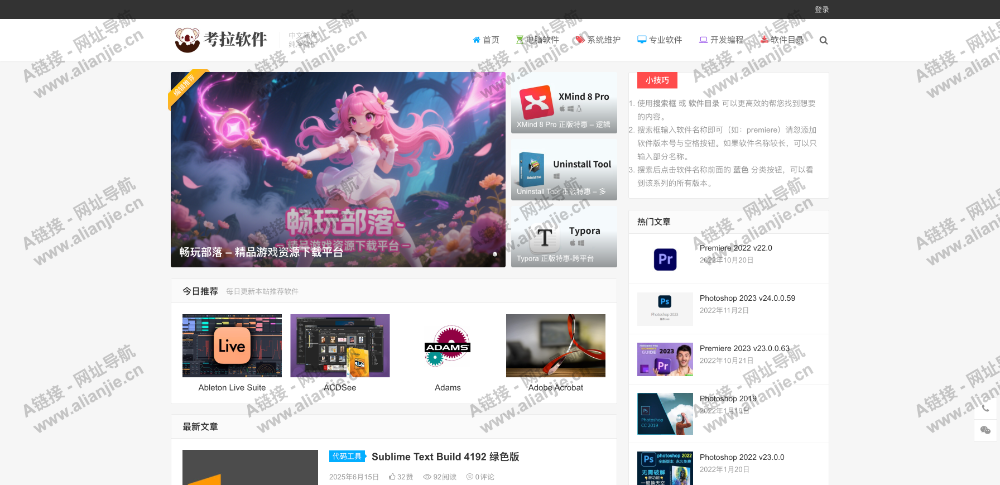Click the WeChat icon on right edge
This screenshot has height=485, width=1000.
tap(985, 430)
